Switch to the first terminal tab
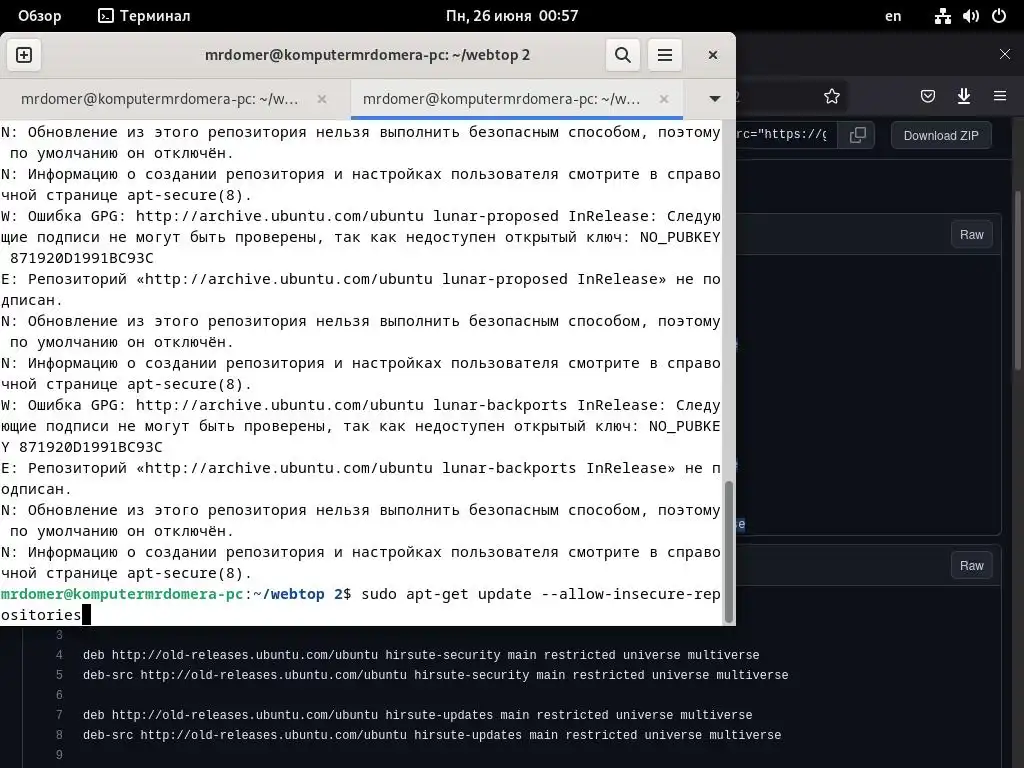 pos(160,99)
